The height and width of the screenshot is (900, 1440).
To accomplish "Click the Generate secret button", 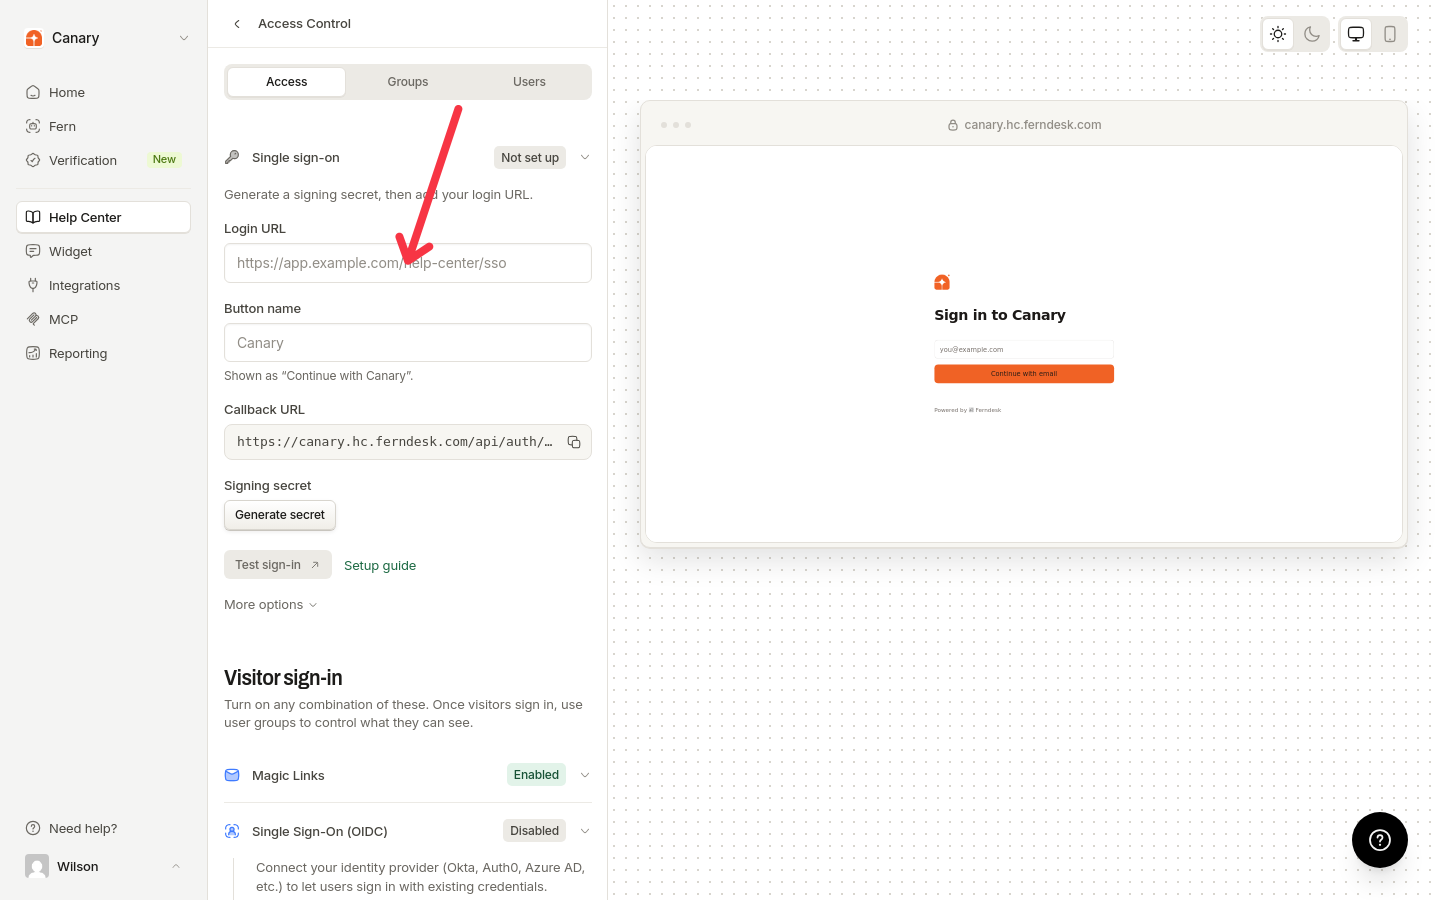I will (280, 515).
